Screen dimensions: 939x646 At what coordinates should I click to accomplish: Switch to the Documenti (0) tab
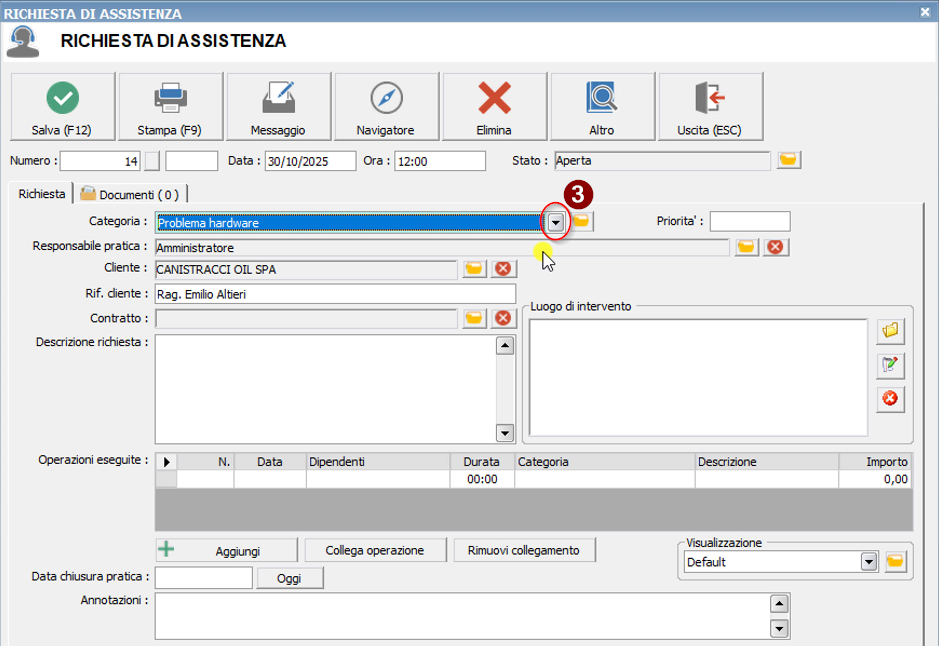130,194
